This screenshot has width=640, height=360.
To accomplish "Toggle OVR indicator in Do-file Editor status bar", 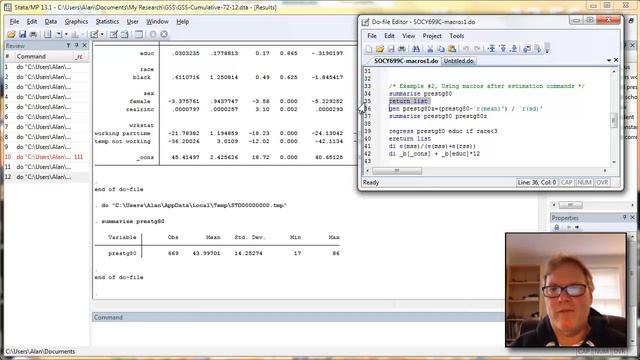I will click(x=602, y=182).
